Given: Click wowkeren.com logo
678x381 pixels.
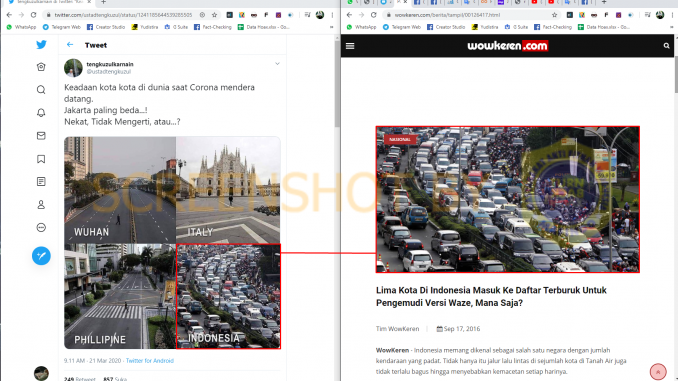Looking at the screenshot, I should pyautogui.click(x=508, y=46).
